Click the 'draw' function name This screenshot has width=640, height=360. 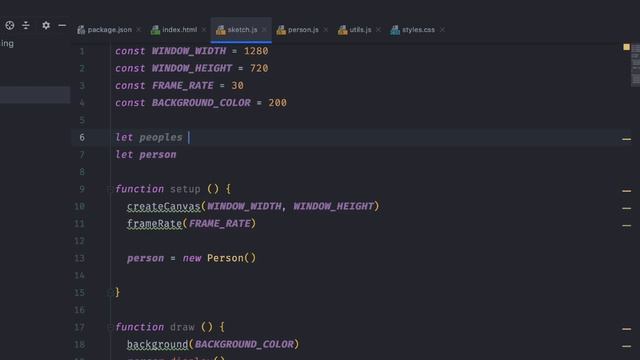182,327
